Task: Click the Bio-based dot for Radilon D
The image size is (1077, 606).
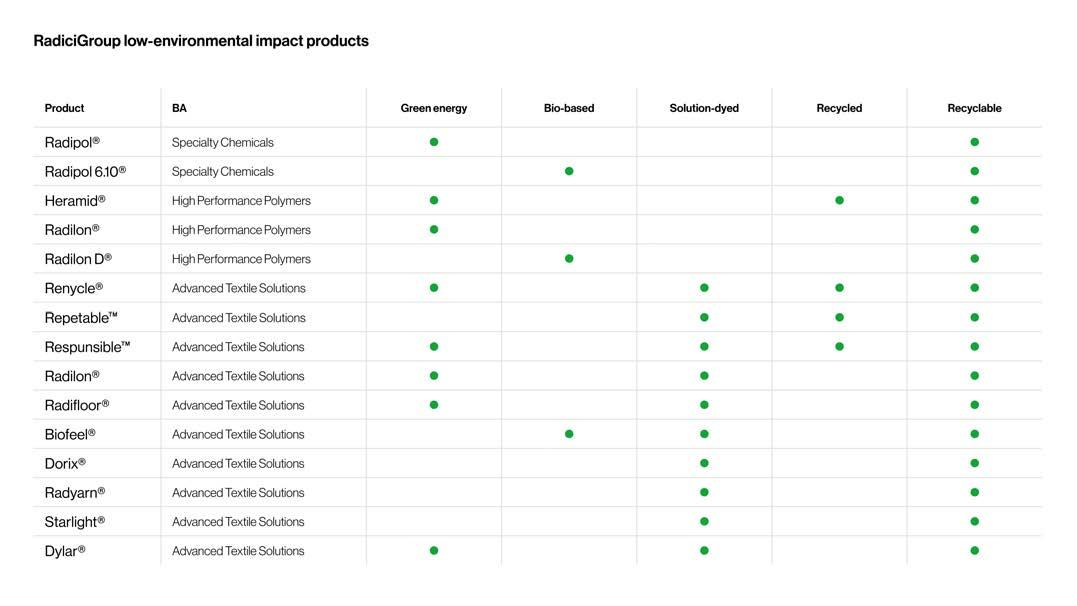Action: click(569, 259)
